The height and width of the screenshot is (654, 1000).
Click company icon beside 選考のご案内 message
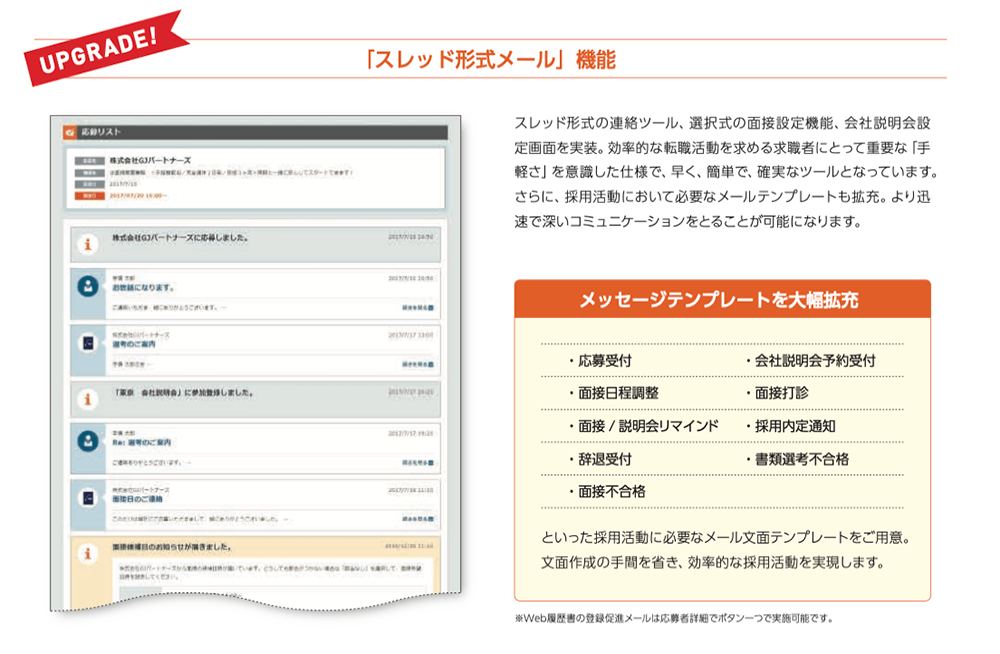88,342
